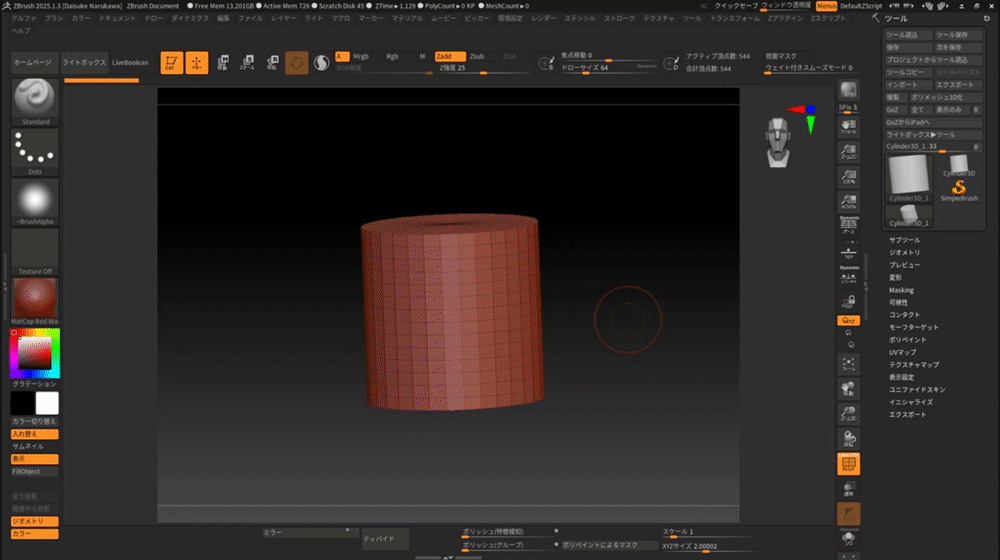
Task: Click the BPR render icon
Action: click(x=849, y=90)
